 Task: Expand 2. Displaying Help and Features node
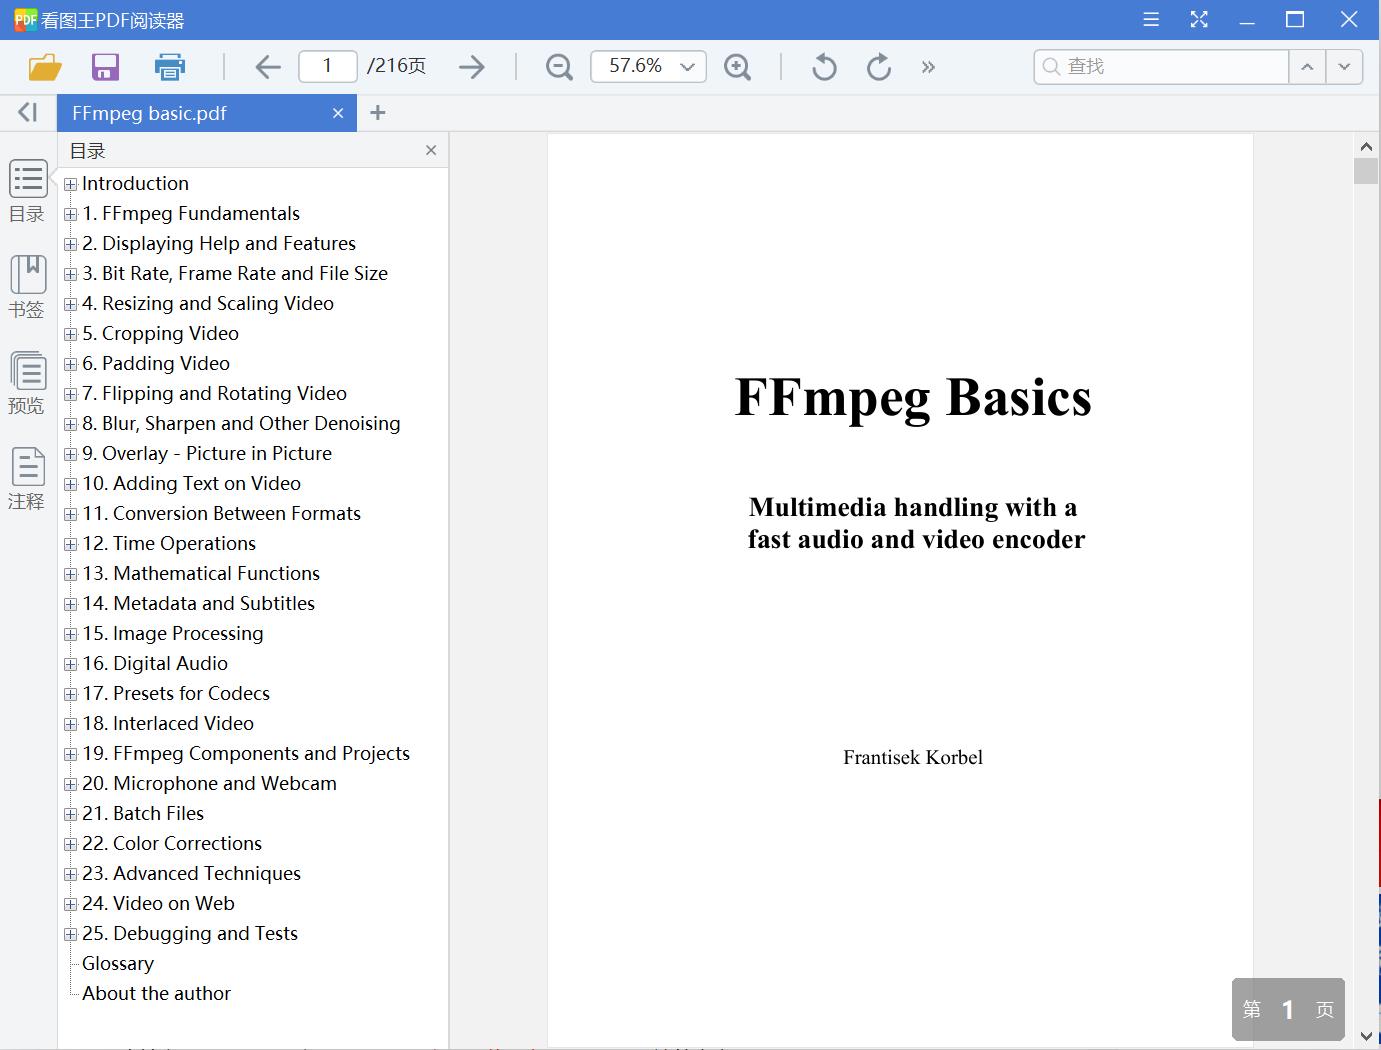tap(70, 244)
